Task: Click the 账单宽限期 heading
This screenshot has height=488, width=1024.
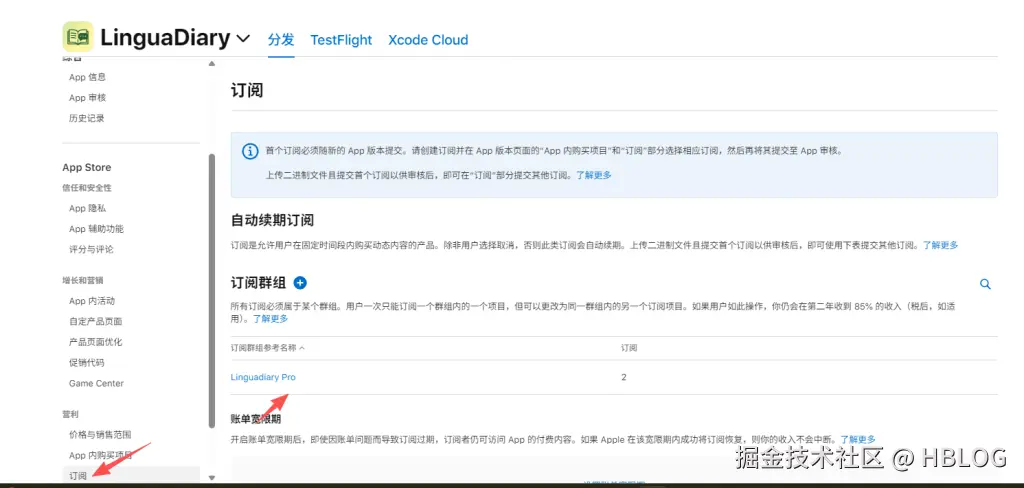Action: (x=256, y=419)
